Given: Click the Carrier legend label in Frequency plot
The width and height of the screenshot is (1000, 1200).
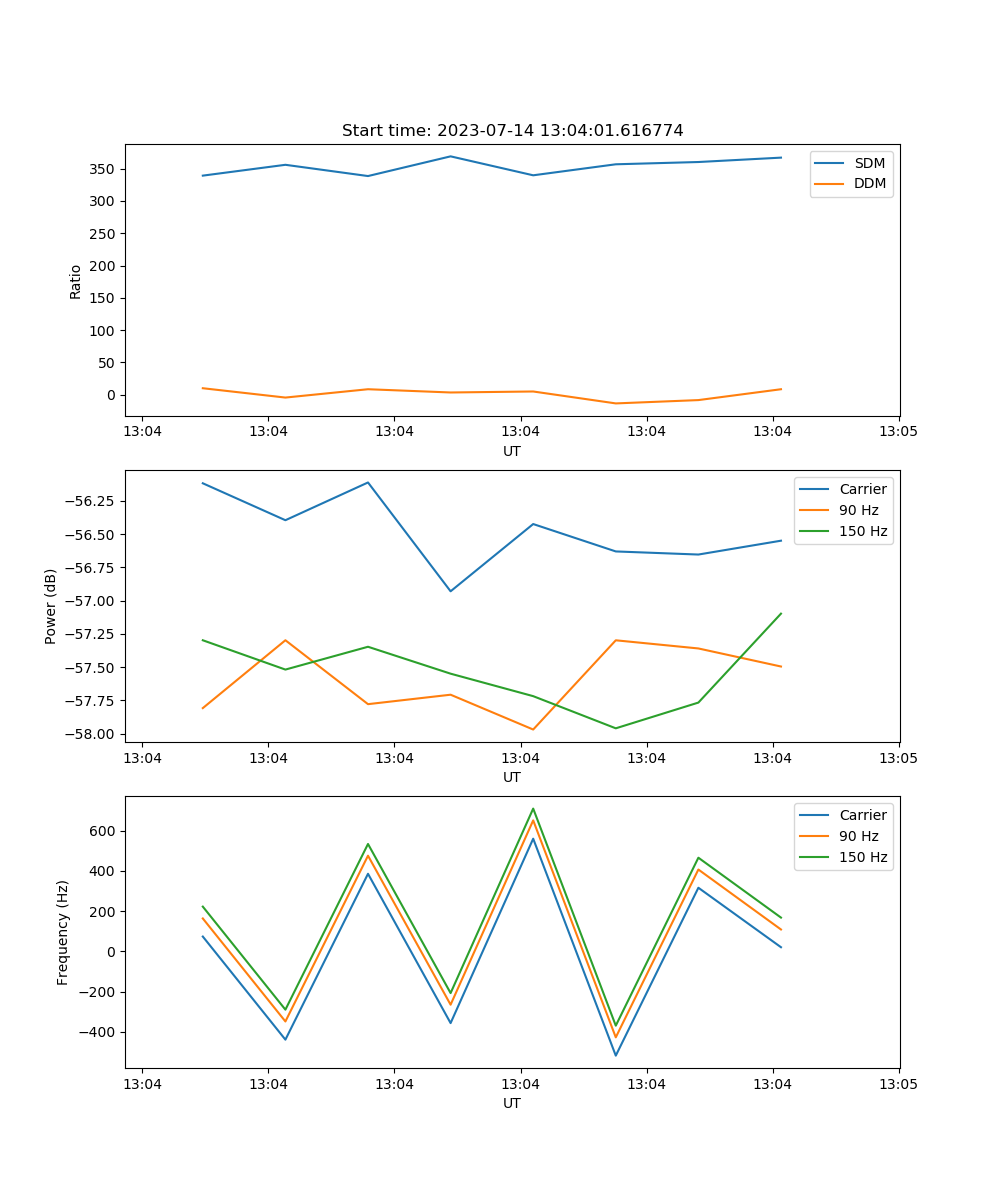Looking at the screenshot, I should (x=862, y=815).
